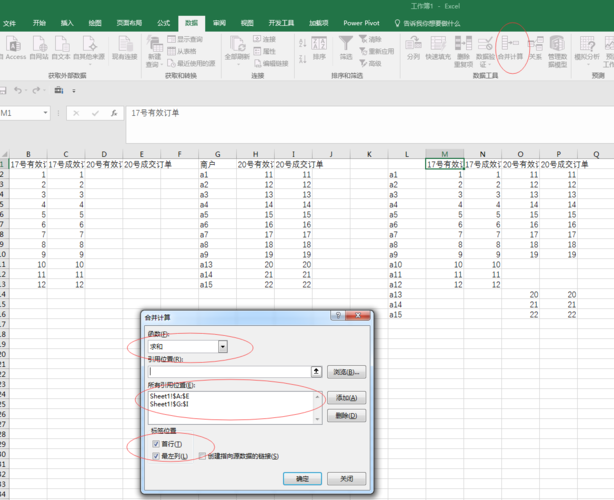614x500 pixels.
Task: Click the Browse button in dialog
Action: point(347,372)
